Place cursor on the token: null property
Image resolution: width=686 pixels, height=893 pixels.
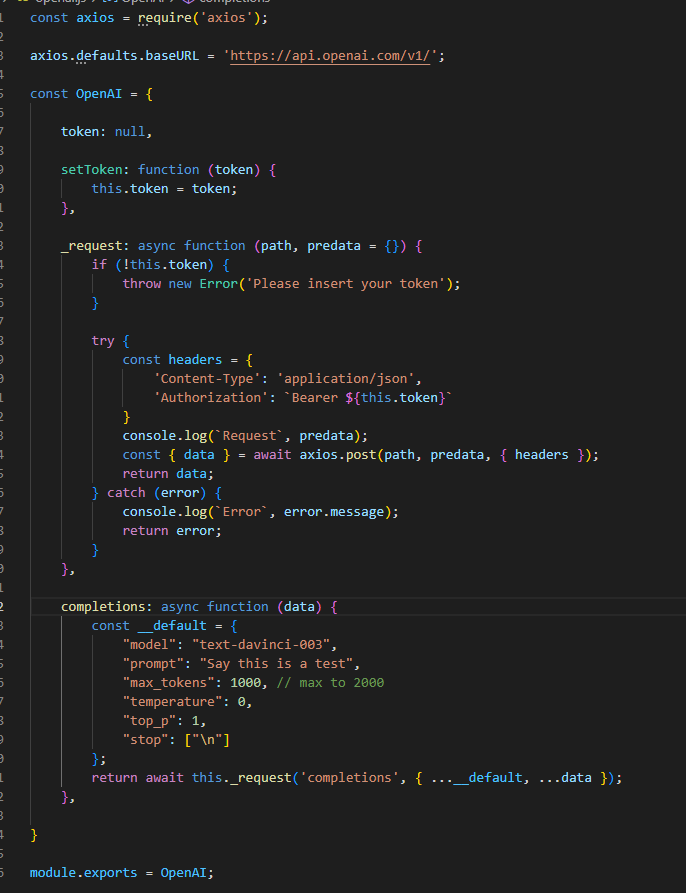106,132
